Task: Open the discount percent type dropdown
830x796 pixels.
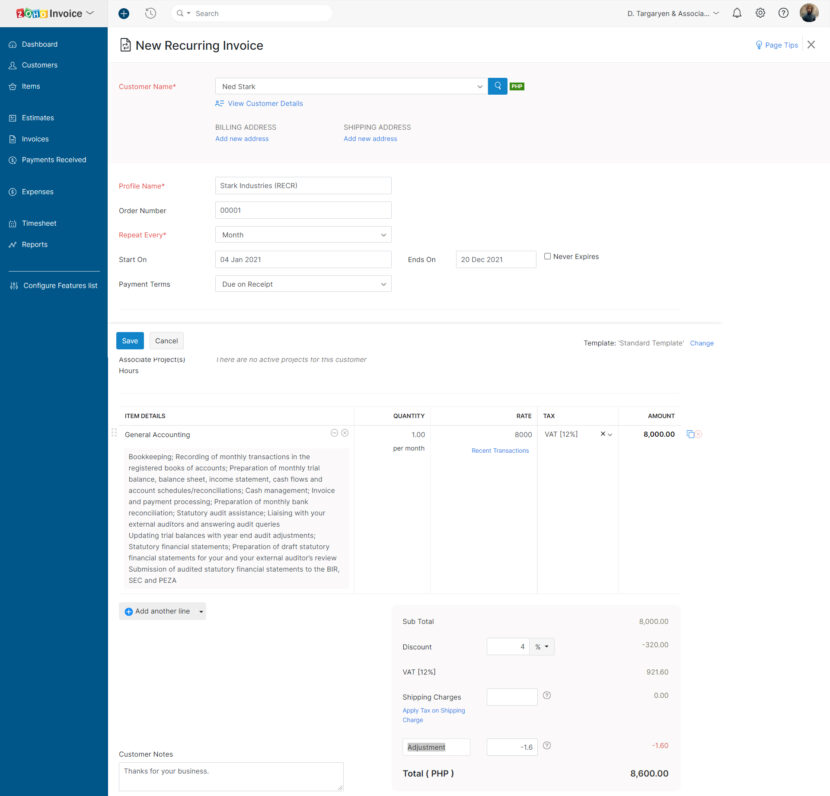Action: 540,646
